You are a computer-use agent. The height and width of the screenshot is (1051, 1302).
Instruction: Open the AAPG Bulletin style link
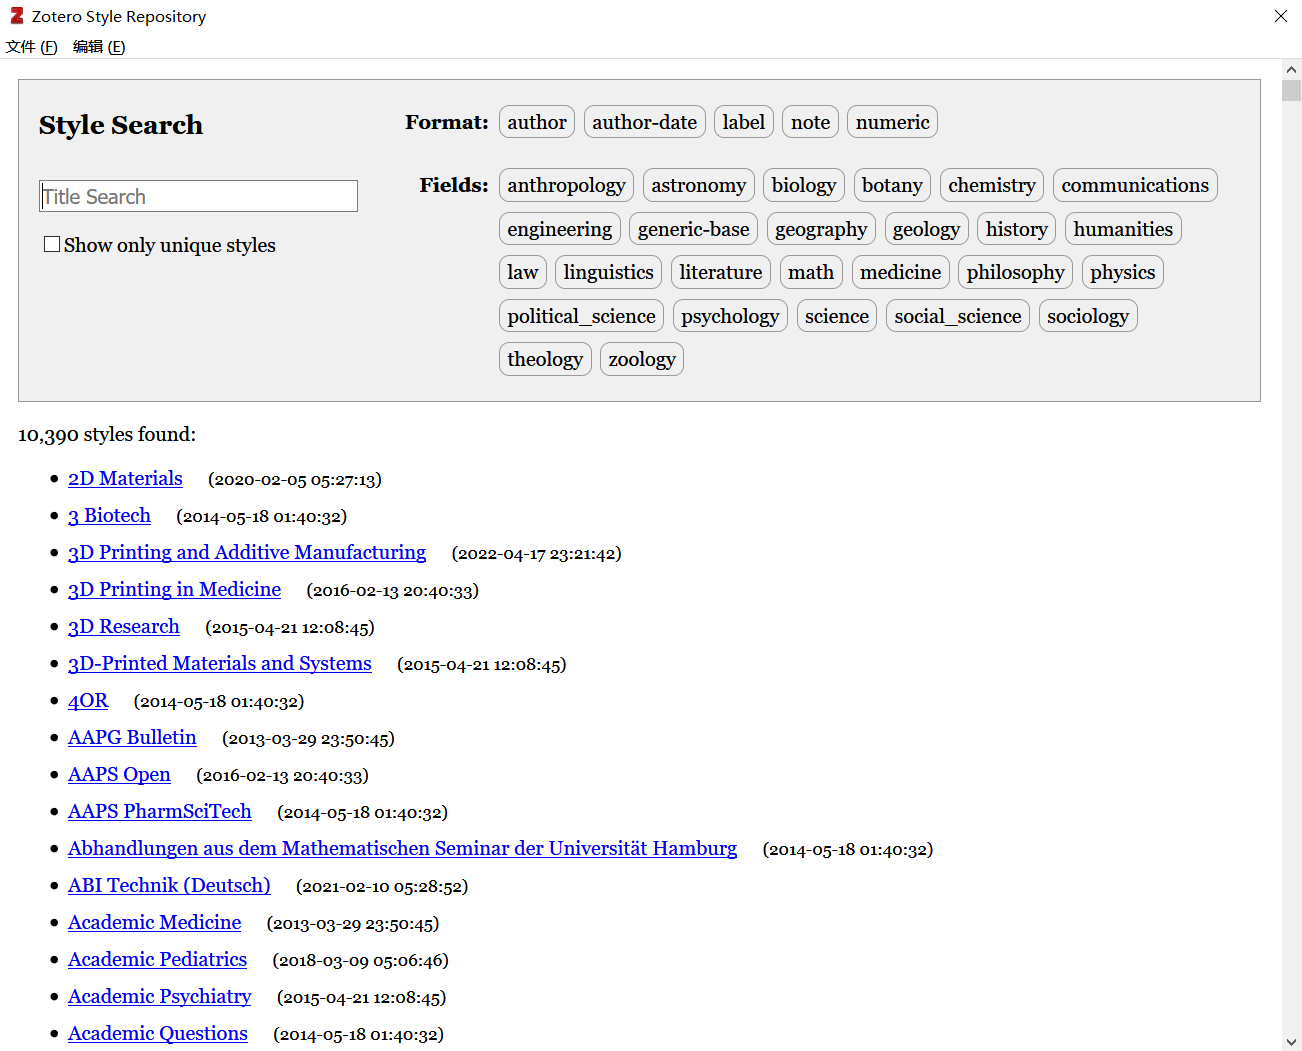[132, 737]
